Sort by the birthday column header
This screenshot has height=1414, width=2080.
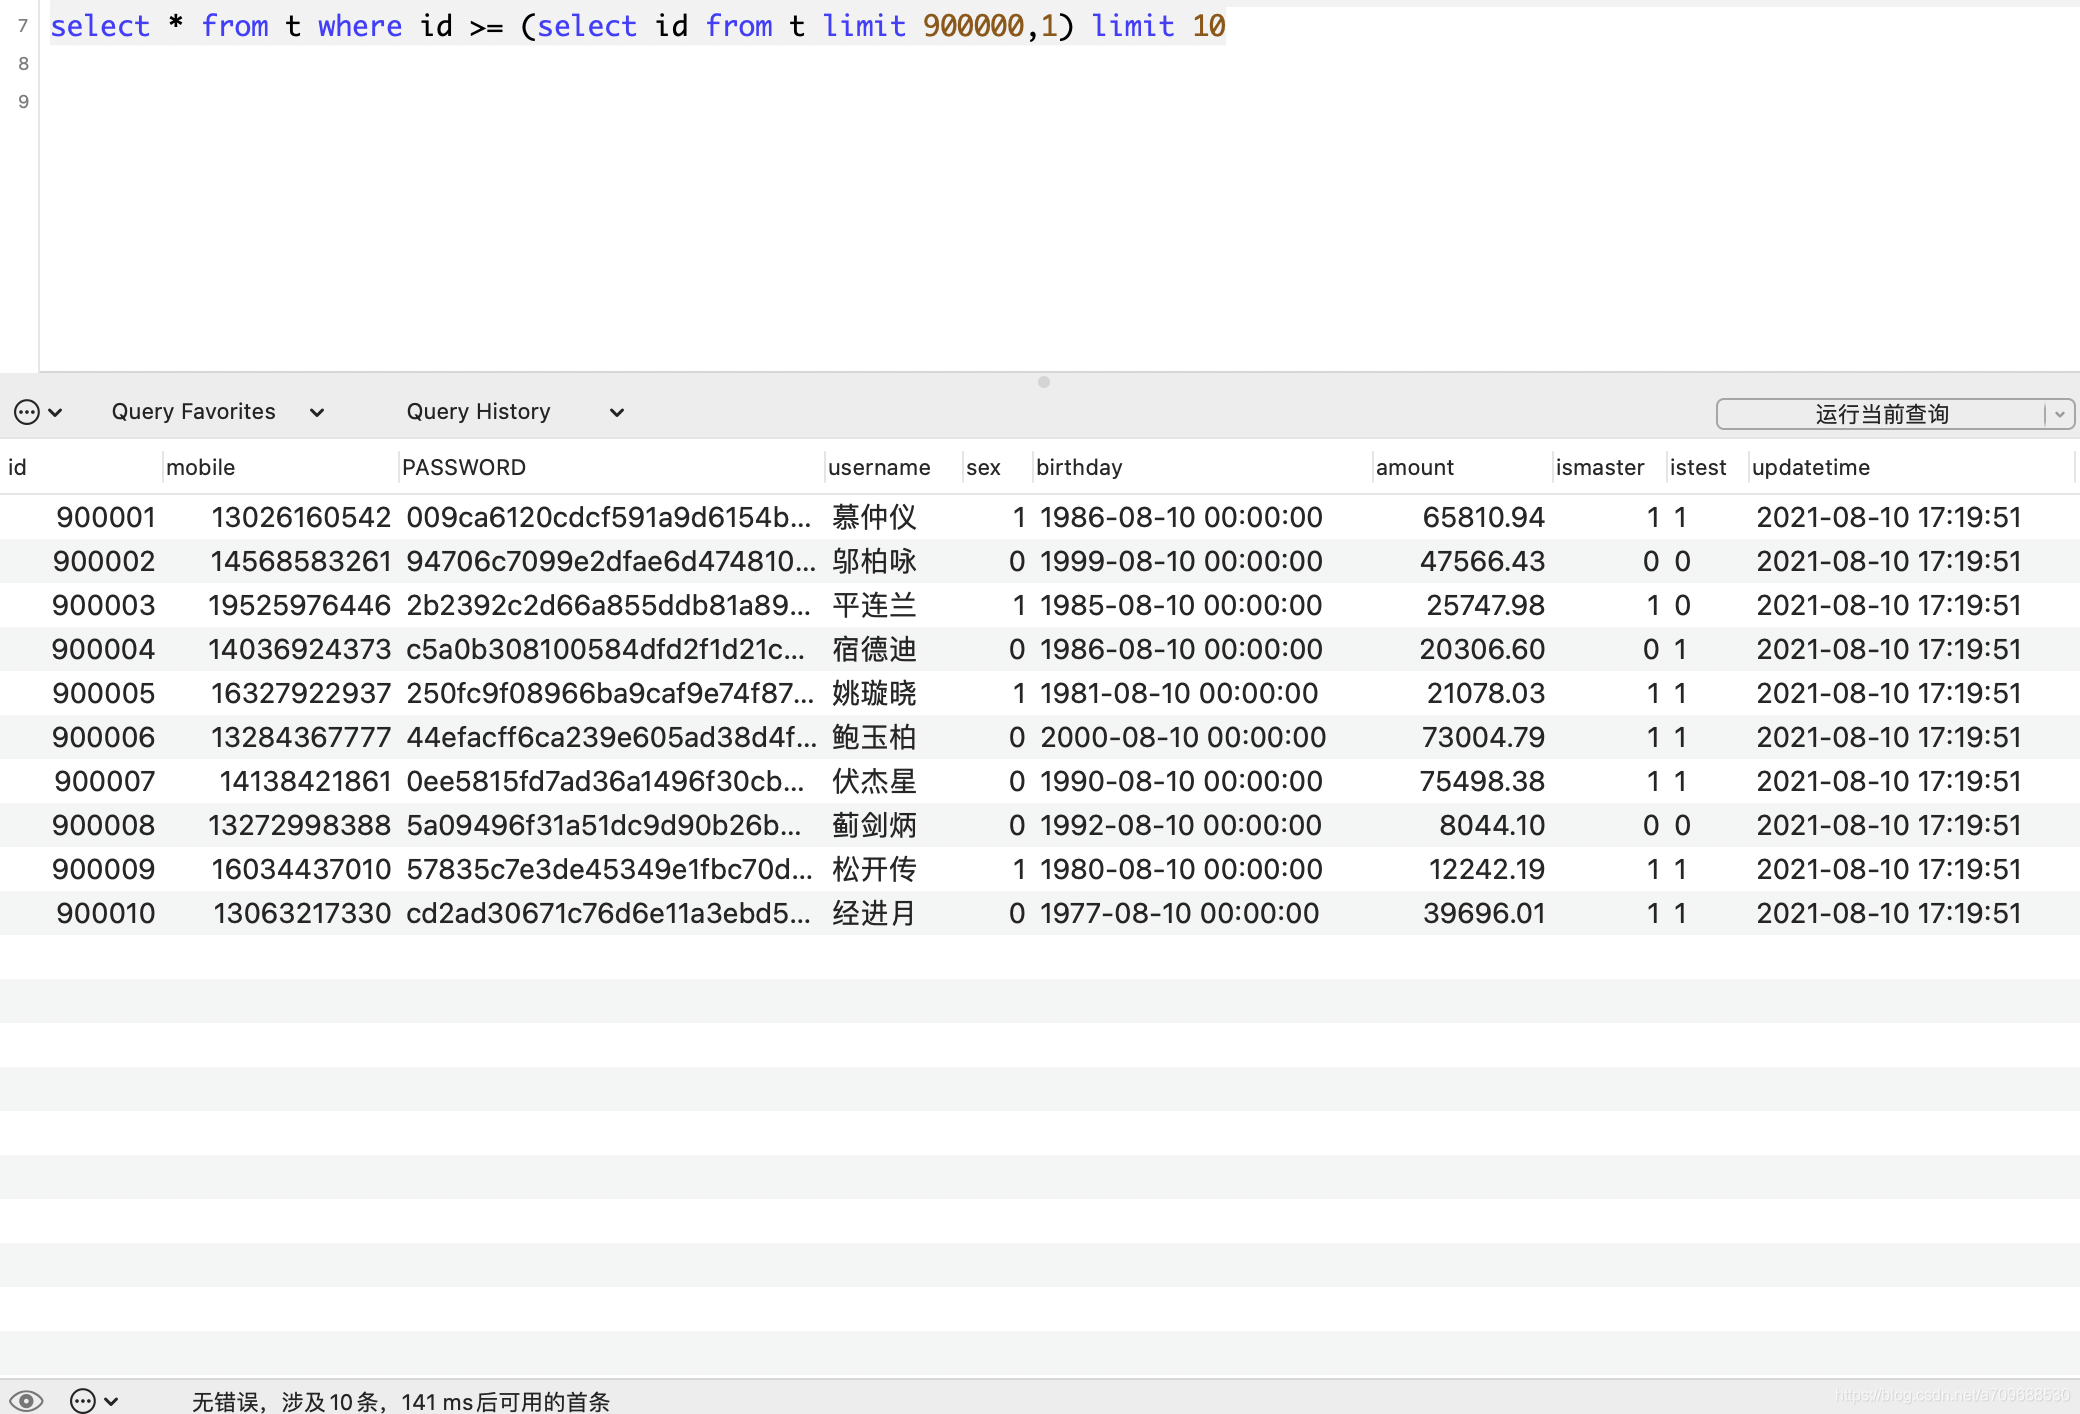[1079, 467]
